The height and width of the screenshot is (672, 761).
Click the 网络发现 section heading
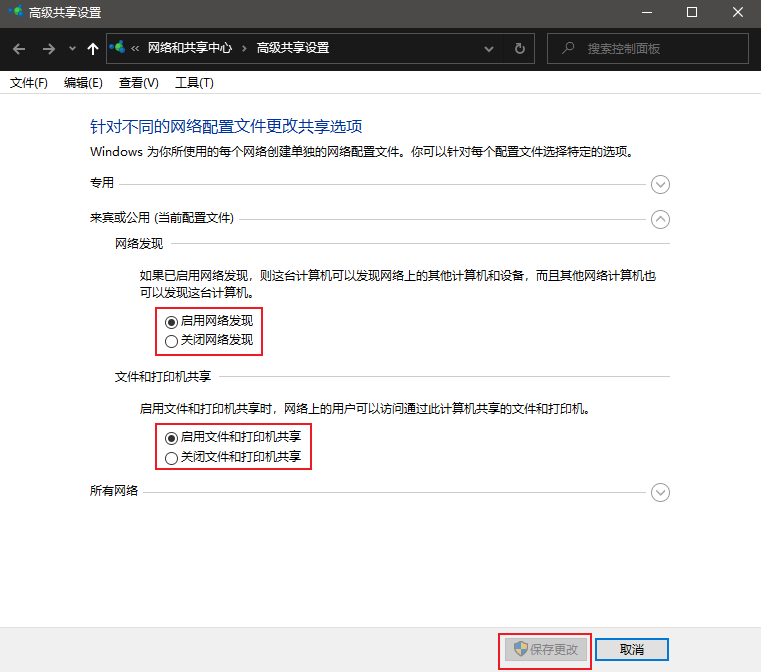point(139,244)
